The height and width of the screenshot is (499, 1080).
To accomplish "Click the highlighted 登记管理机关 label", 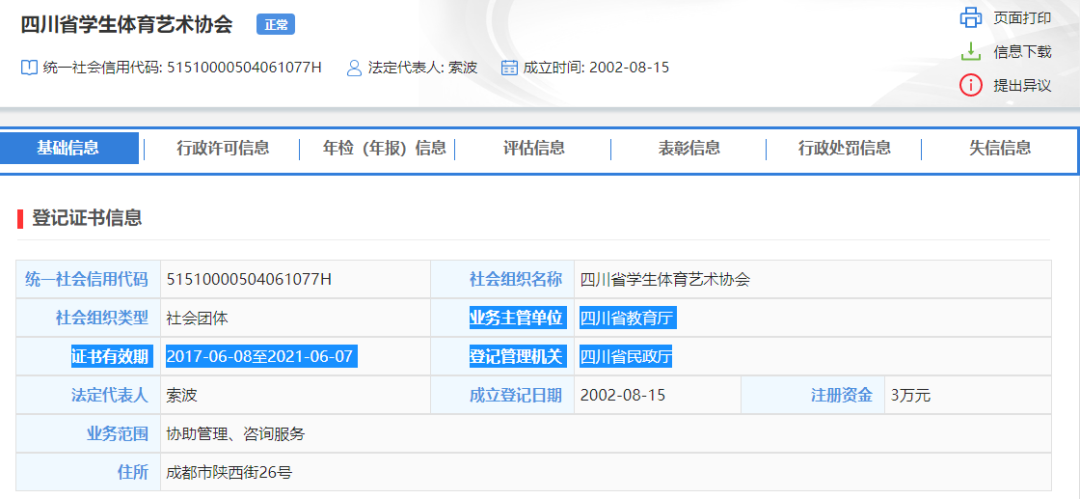I will [x=517, y=356].
